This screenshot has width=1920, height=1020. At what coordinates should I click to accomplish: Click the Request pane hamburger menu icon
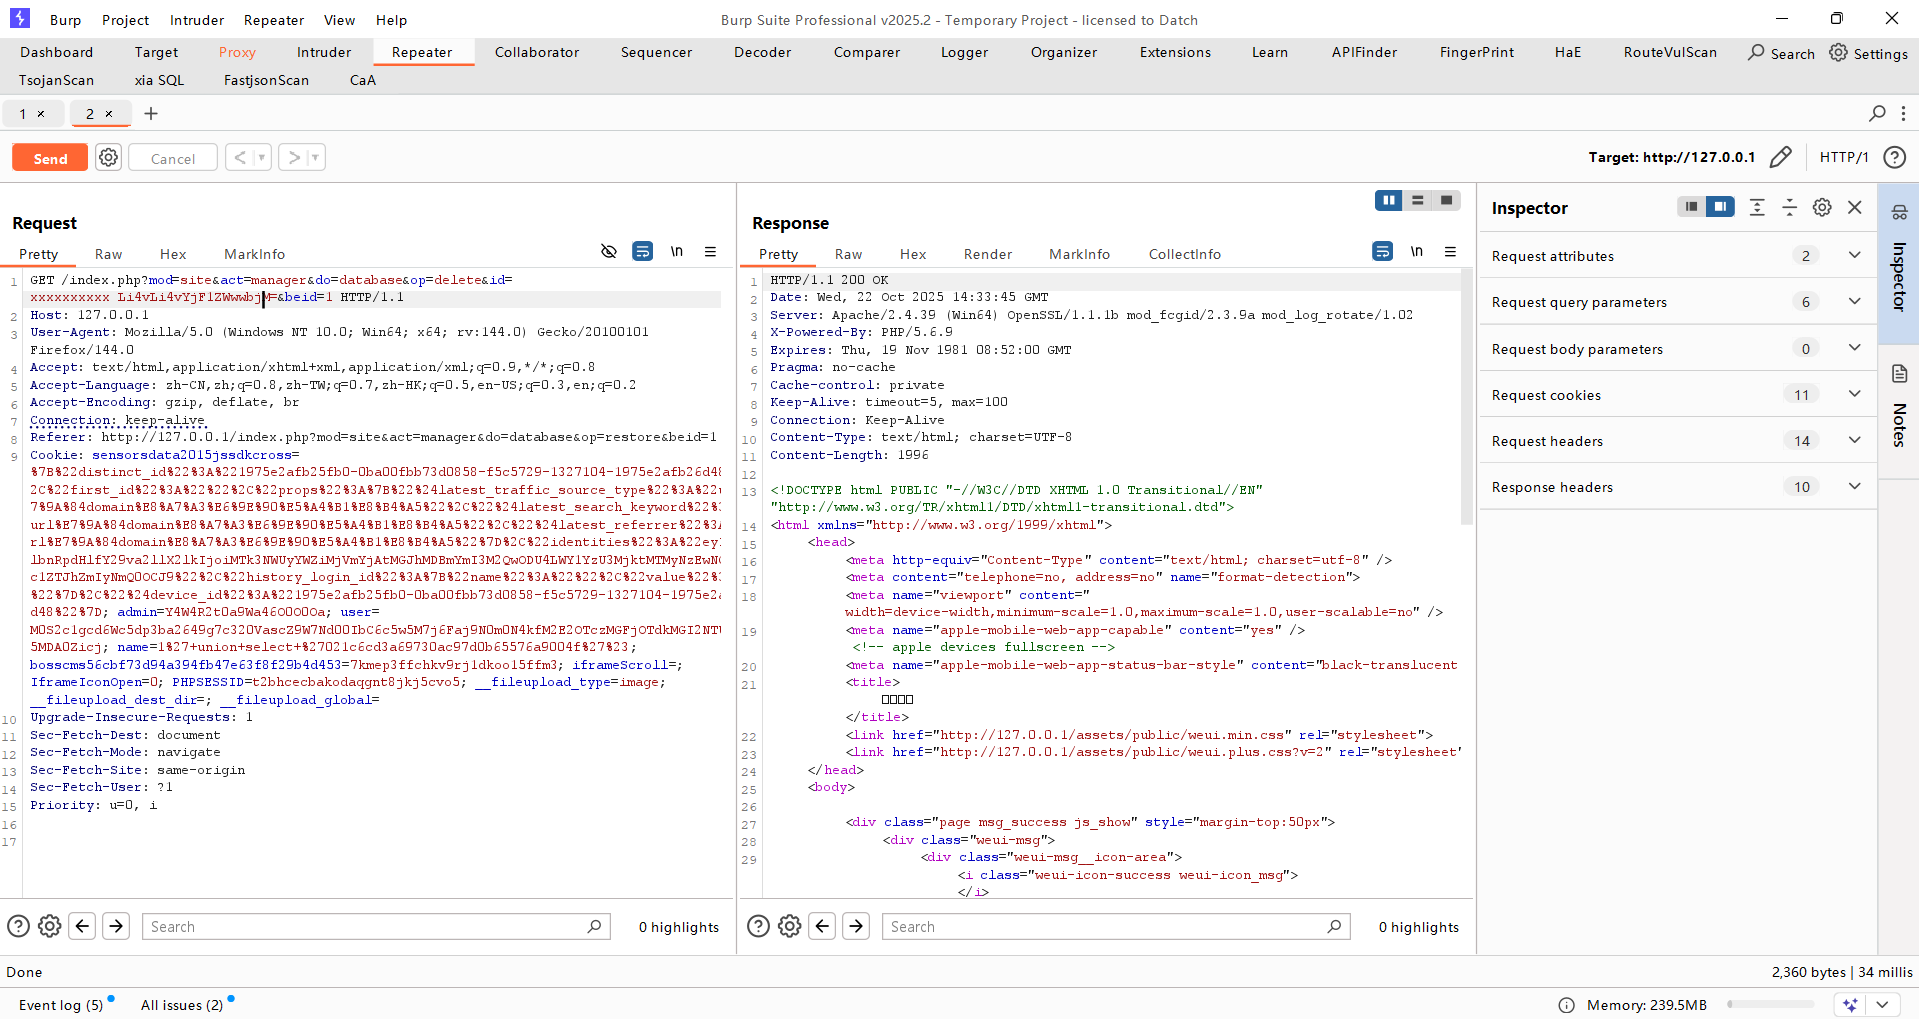(710, 252)
